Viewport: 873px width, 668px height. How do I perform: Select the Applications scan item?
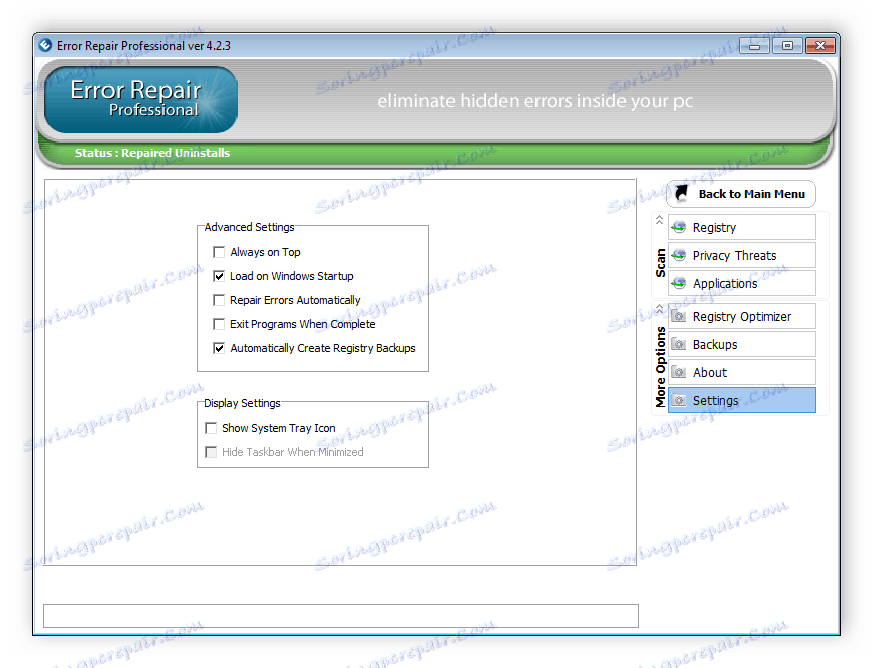coord(742,283)
